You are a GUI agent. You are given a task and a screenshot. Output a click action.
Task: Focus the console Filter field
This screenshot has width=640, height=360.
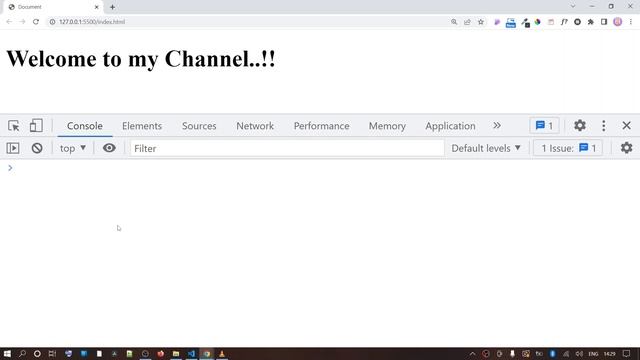287,148
